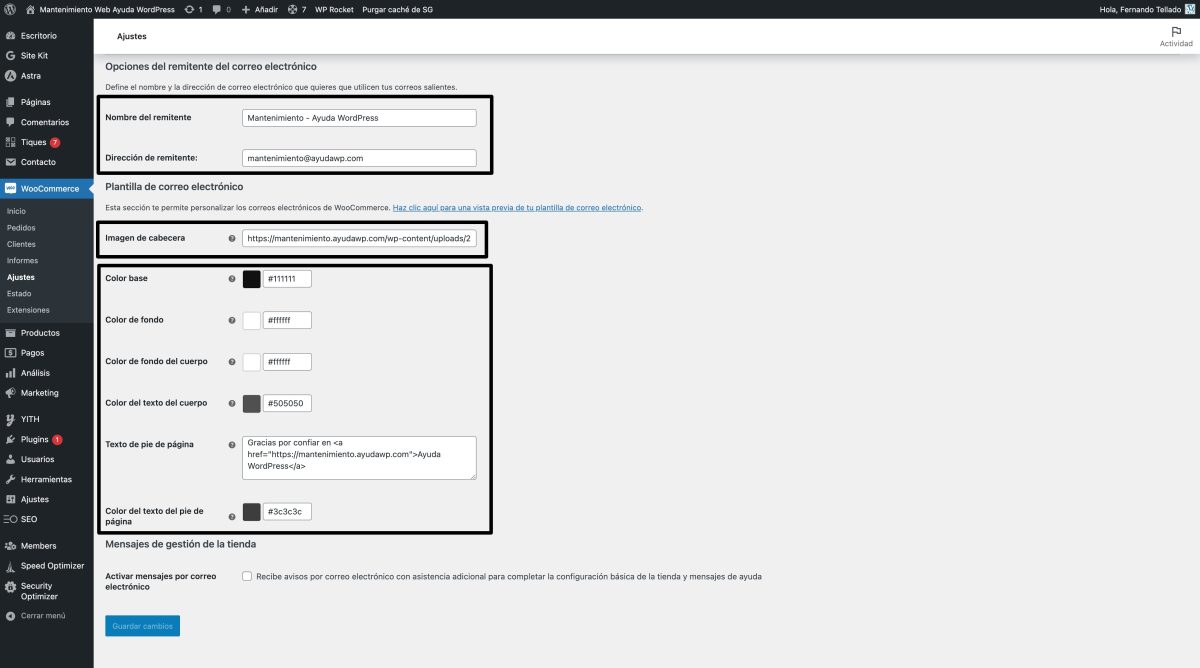Open the Tiques menu showing 7 notifications
Image resolution: width=1200 pixels, height=668 pixels.
tap(33, 142)
